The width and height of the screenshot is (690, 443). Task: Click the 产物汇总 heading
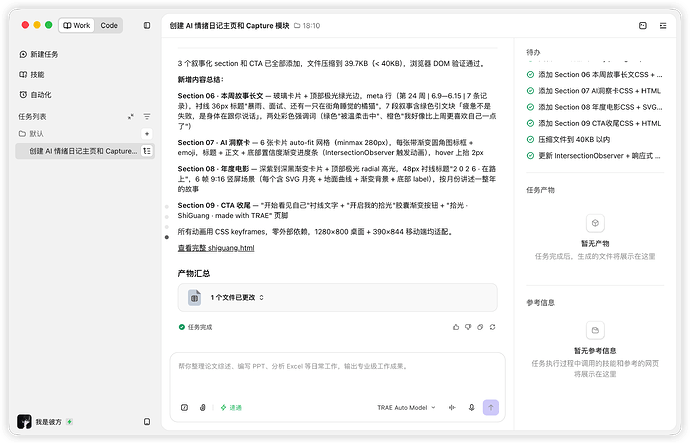(x=194, y=274)
